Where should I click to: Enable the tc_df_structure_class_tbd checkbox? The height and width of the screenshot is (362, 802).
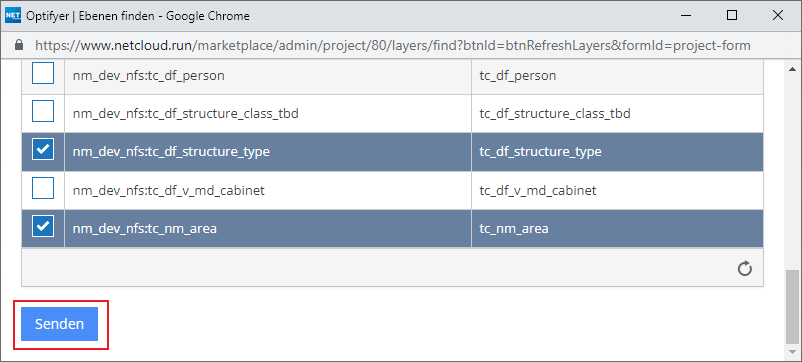pyautogui.click(x=43, y=111)
